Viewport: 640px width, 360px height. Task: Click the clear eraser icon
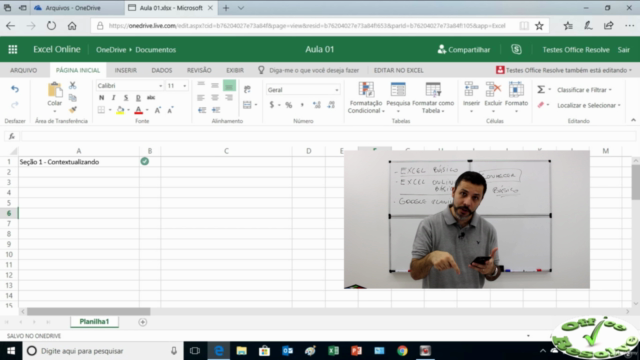click(x=541, y=105)
